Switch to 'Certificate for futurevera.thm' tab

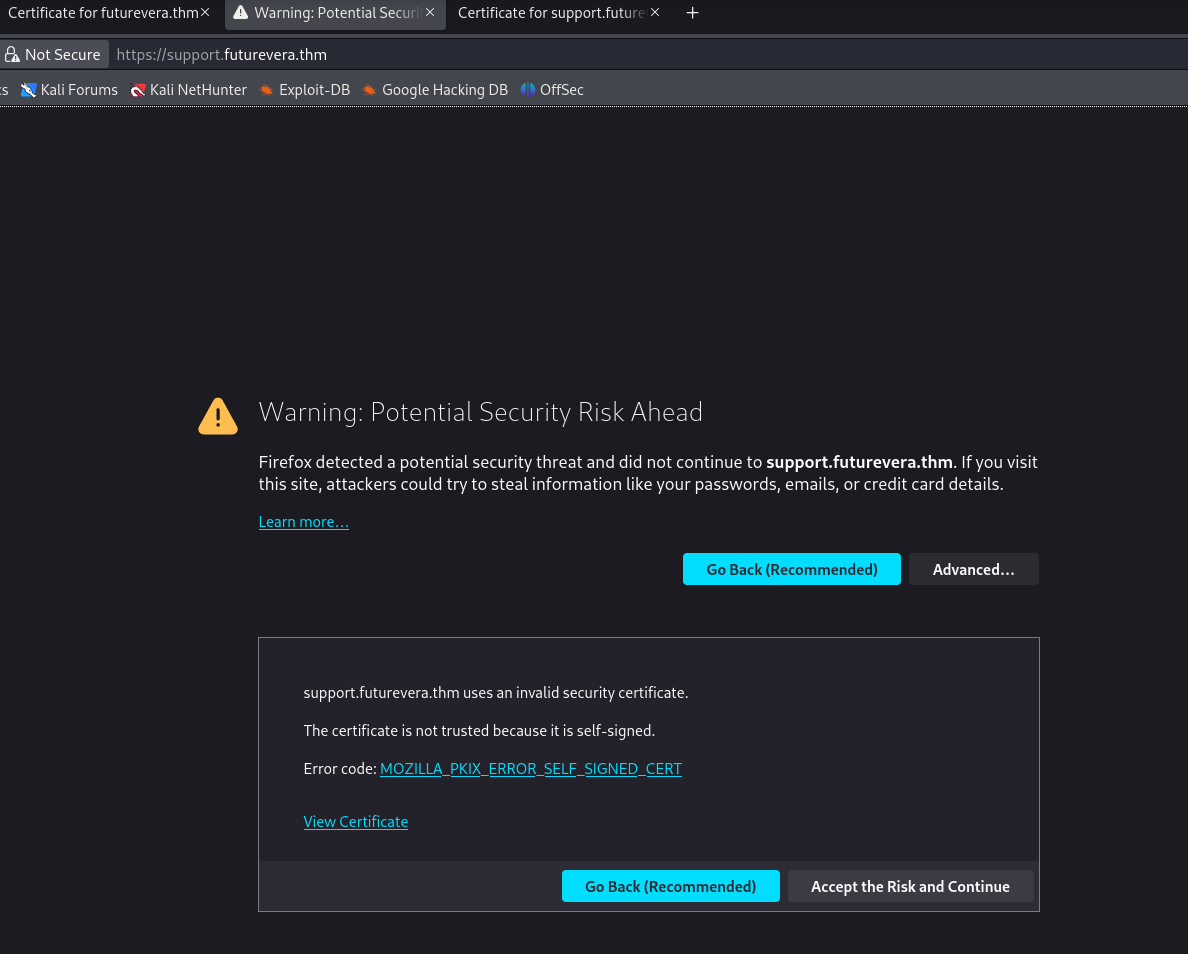pyautogui.click(x=100, y=13)
